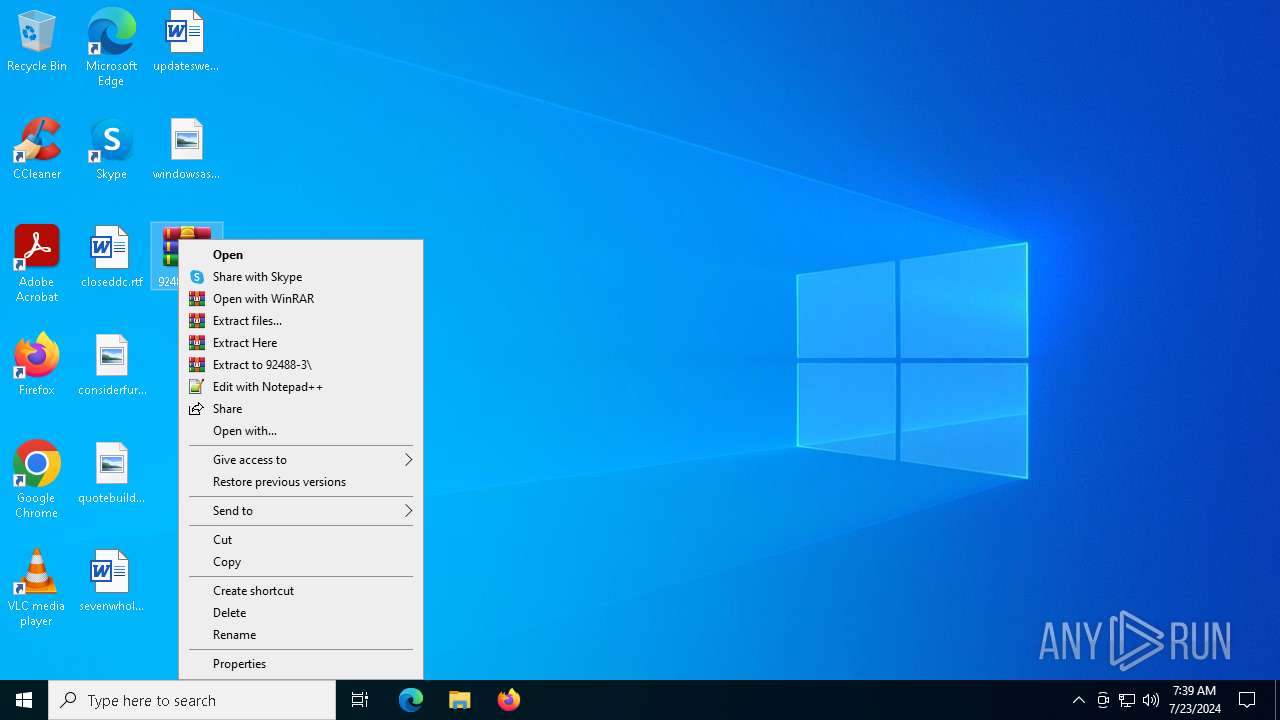This screenshot has width=1280, height=720.
Task: Expand the Give access to submenu
Action: click(x=301, y=460)
